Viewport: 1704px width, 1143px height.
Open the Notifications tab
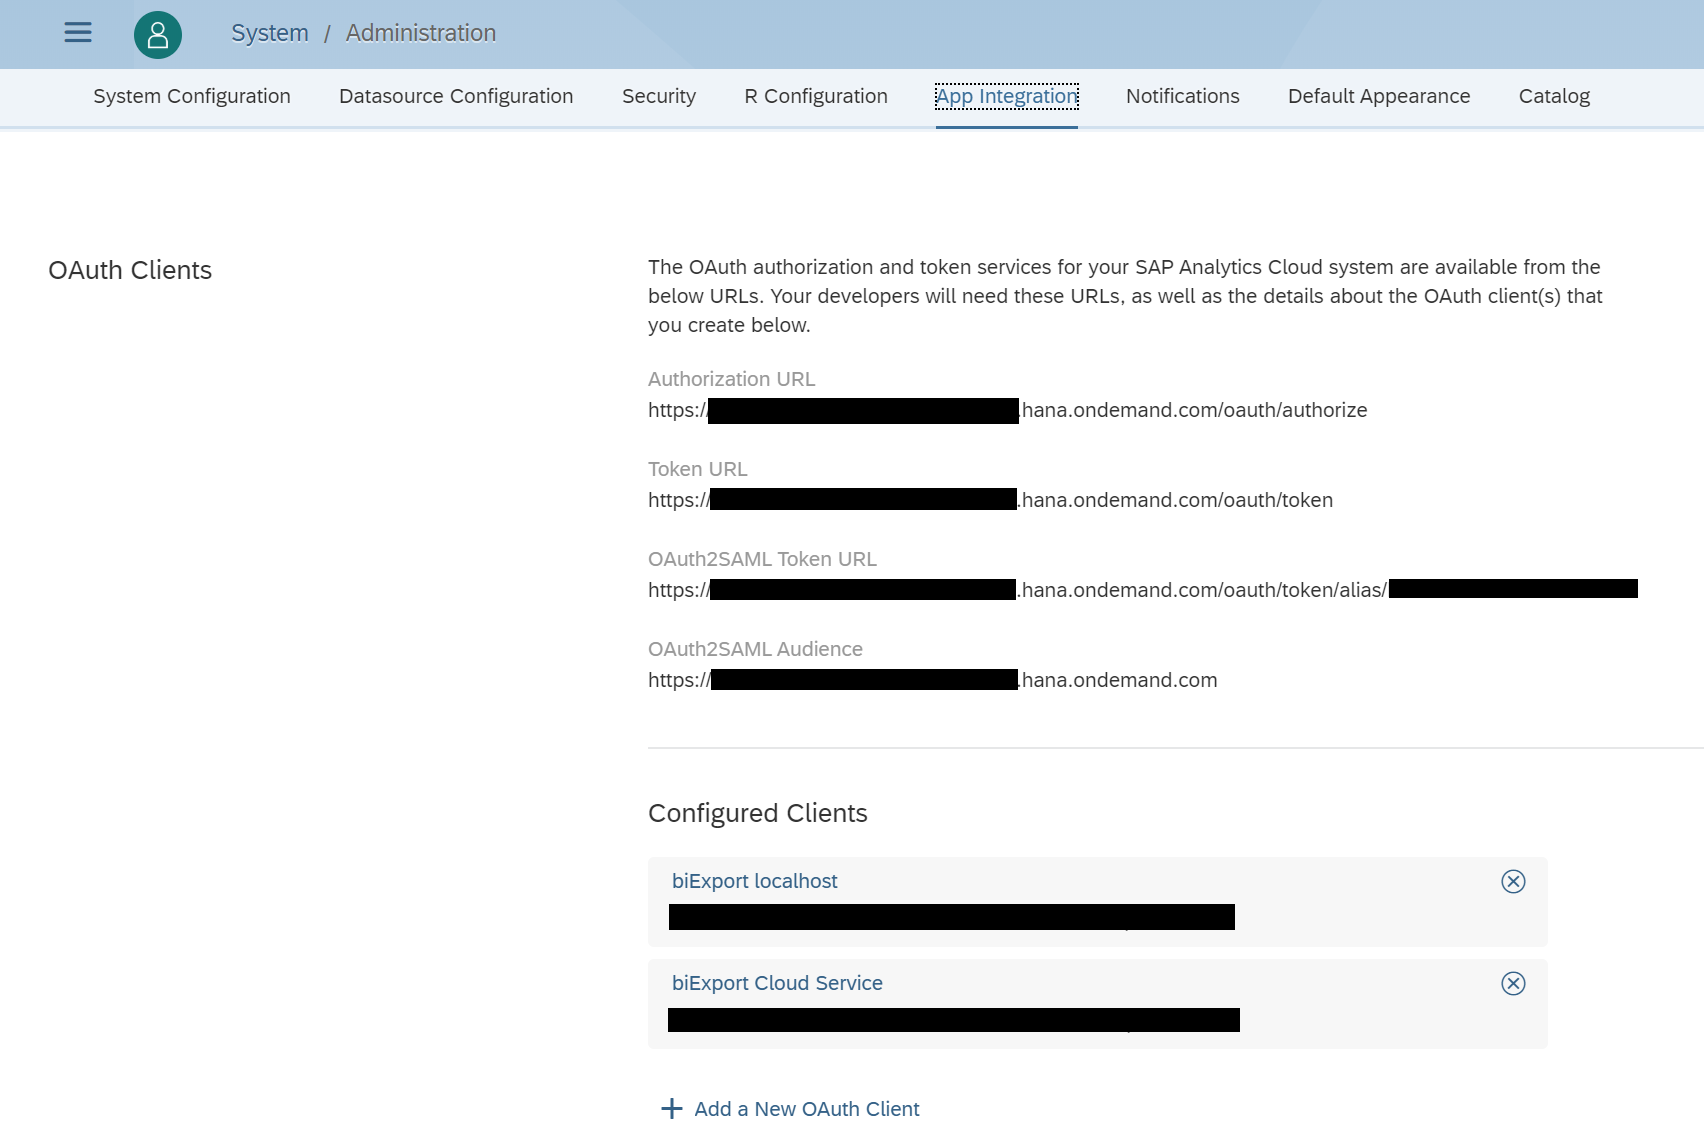tap(1183, 96)
